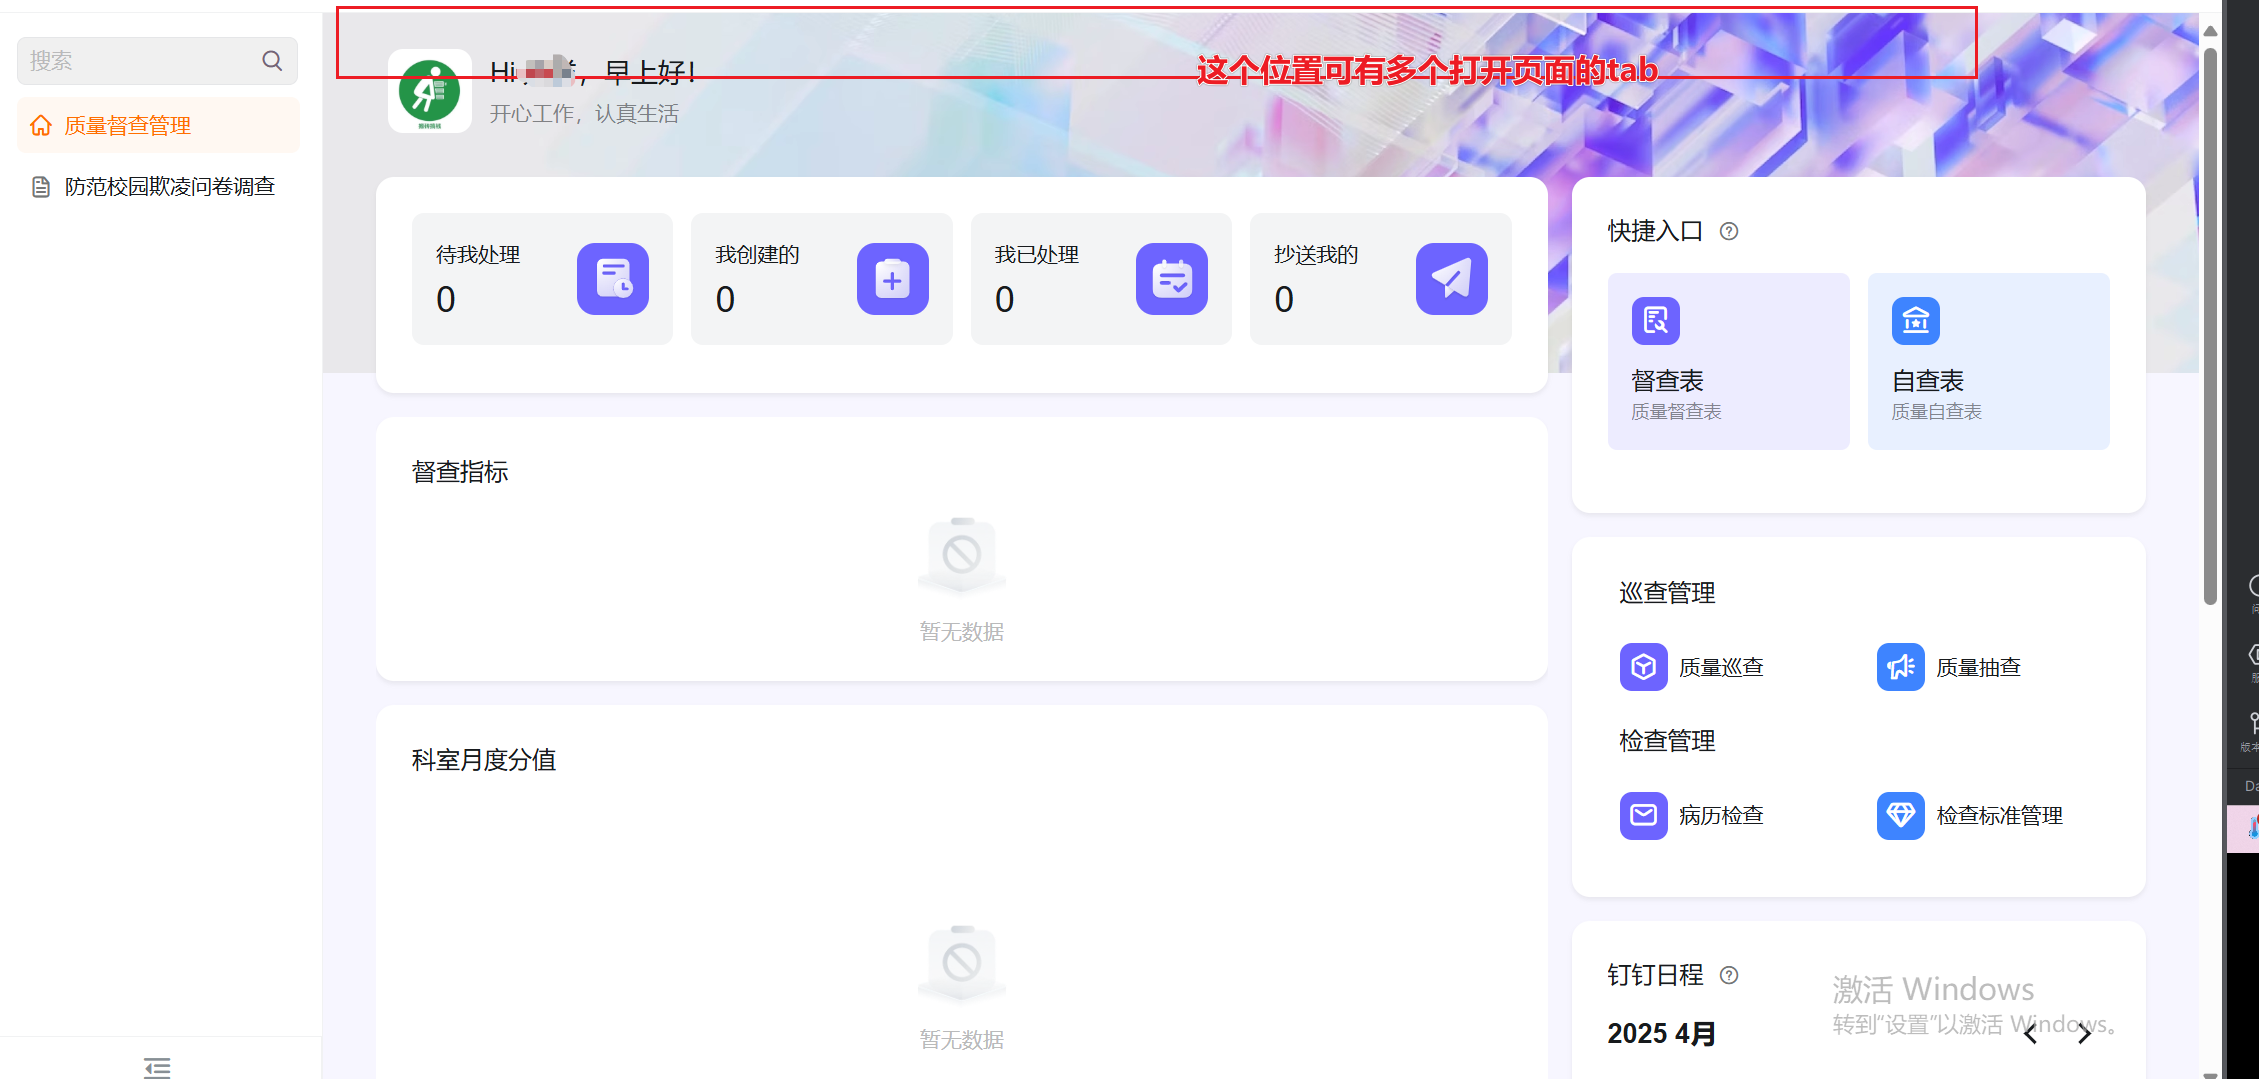Open the 质量巡查 link
This screenshot has height=1079, width=2259.
tap(1721, 668)
